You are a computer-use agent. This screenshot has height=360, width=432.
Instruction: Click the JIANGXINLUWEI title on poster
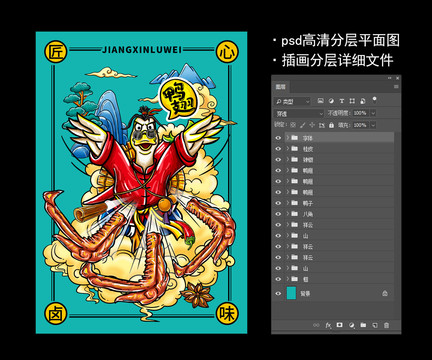[142, 50]
